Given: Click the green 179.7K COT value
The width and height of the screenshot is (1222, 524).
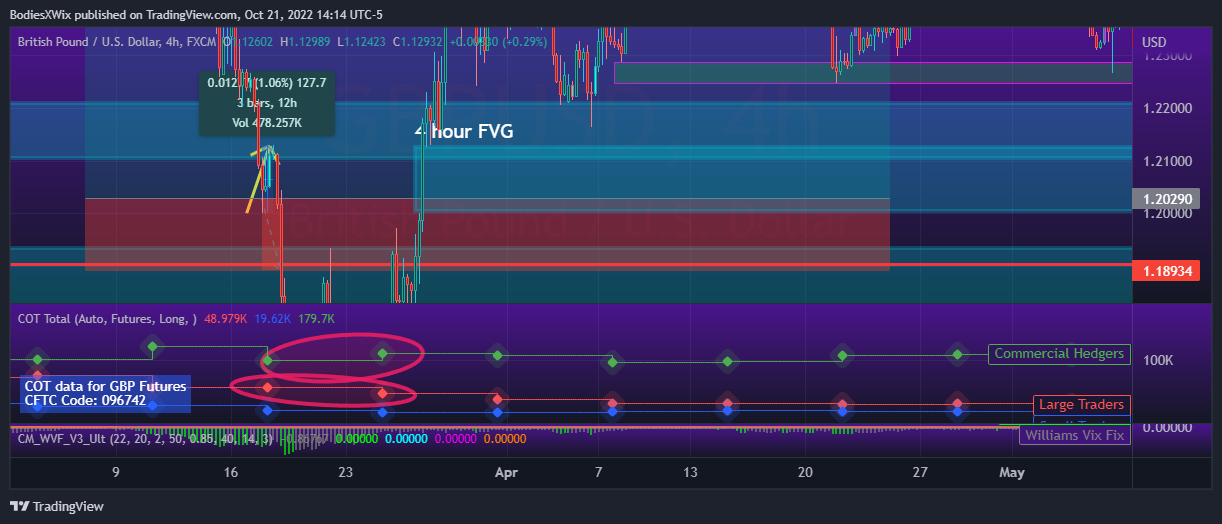Looking at the screenshot, I should [316, 319].
